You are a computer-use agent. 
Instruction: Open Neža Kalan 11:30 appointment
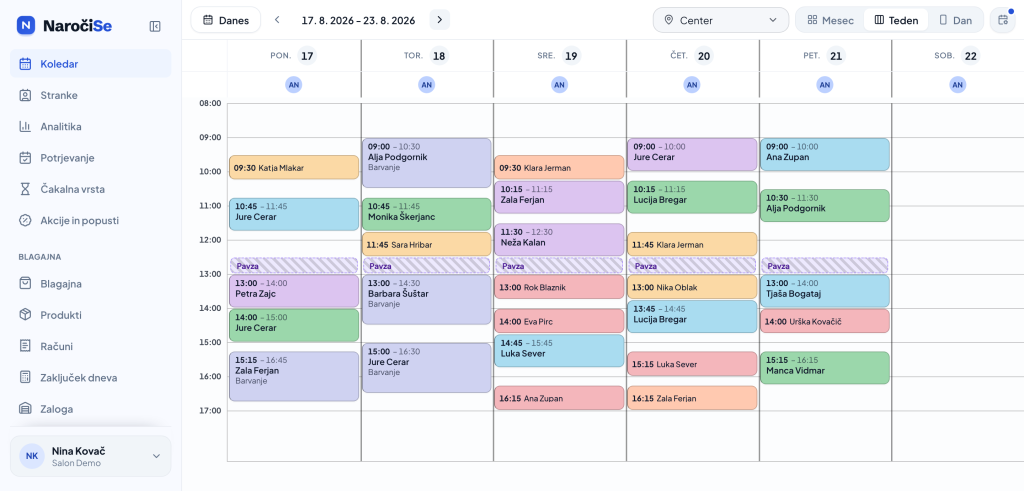tap(559, 240)
